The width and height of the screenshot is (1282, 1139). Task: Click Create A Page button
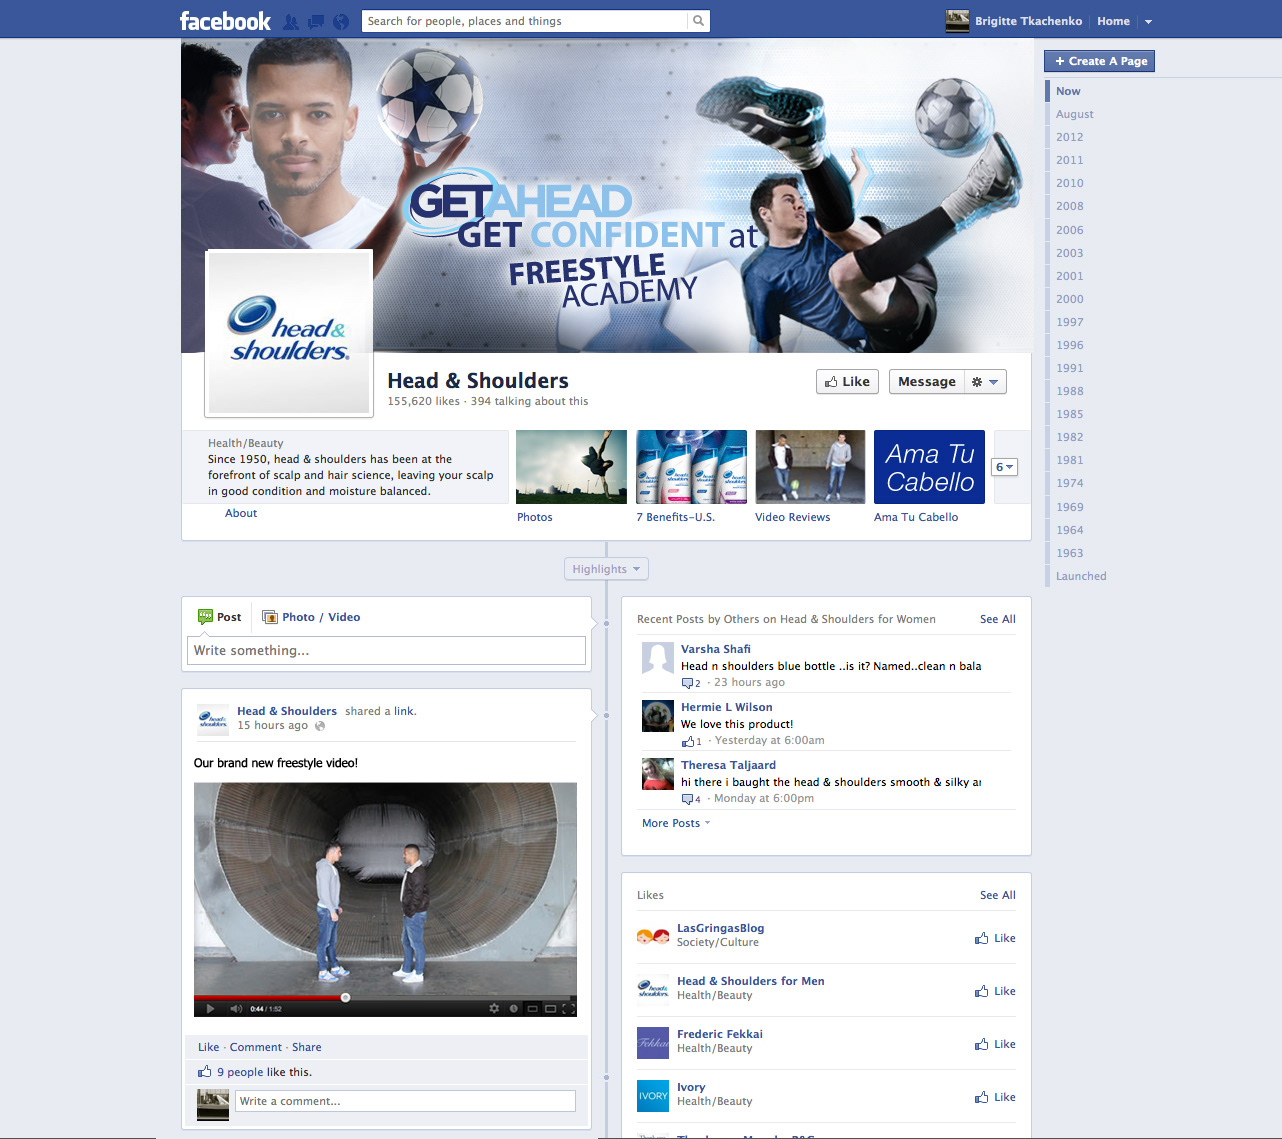(x=1100, y=61)
